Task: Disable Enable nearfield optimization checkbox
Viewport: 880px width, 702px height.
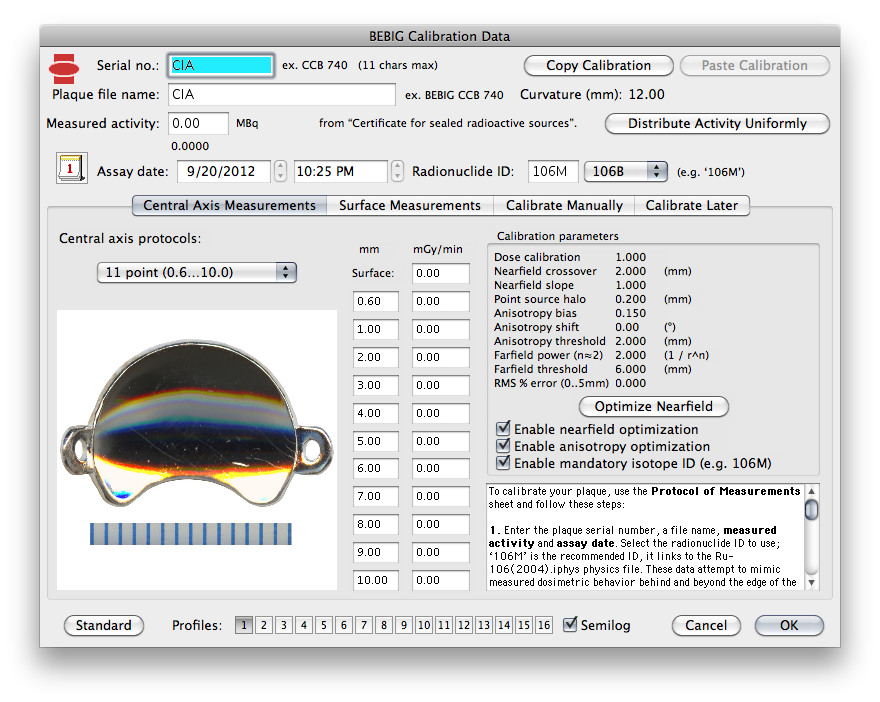Action: [x=503, y=429]
